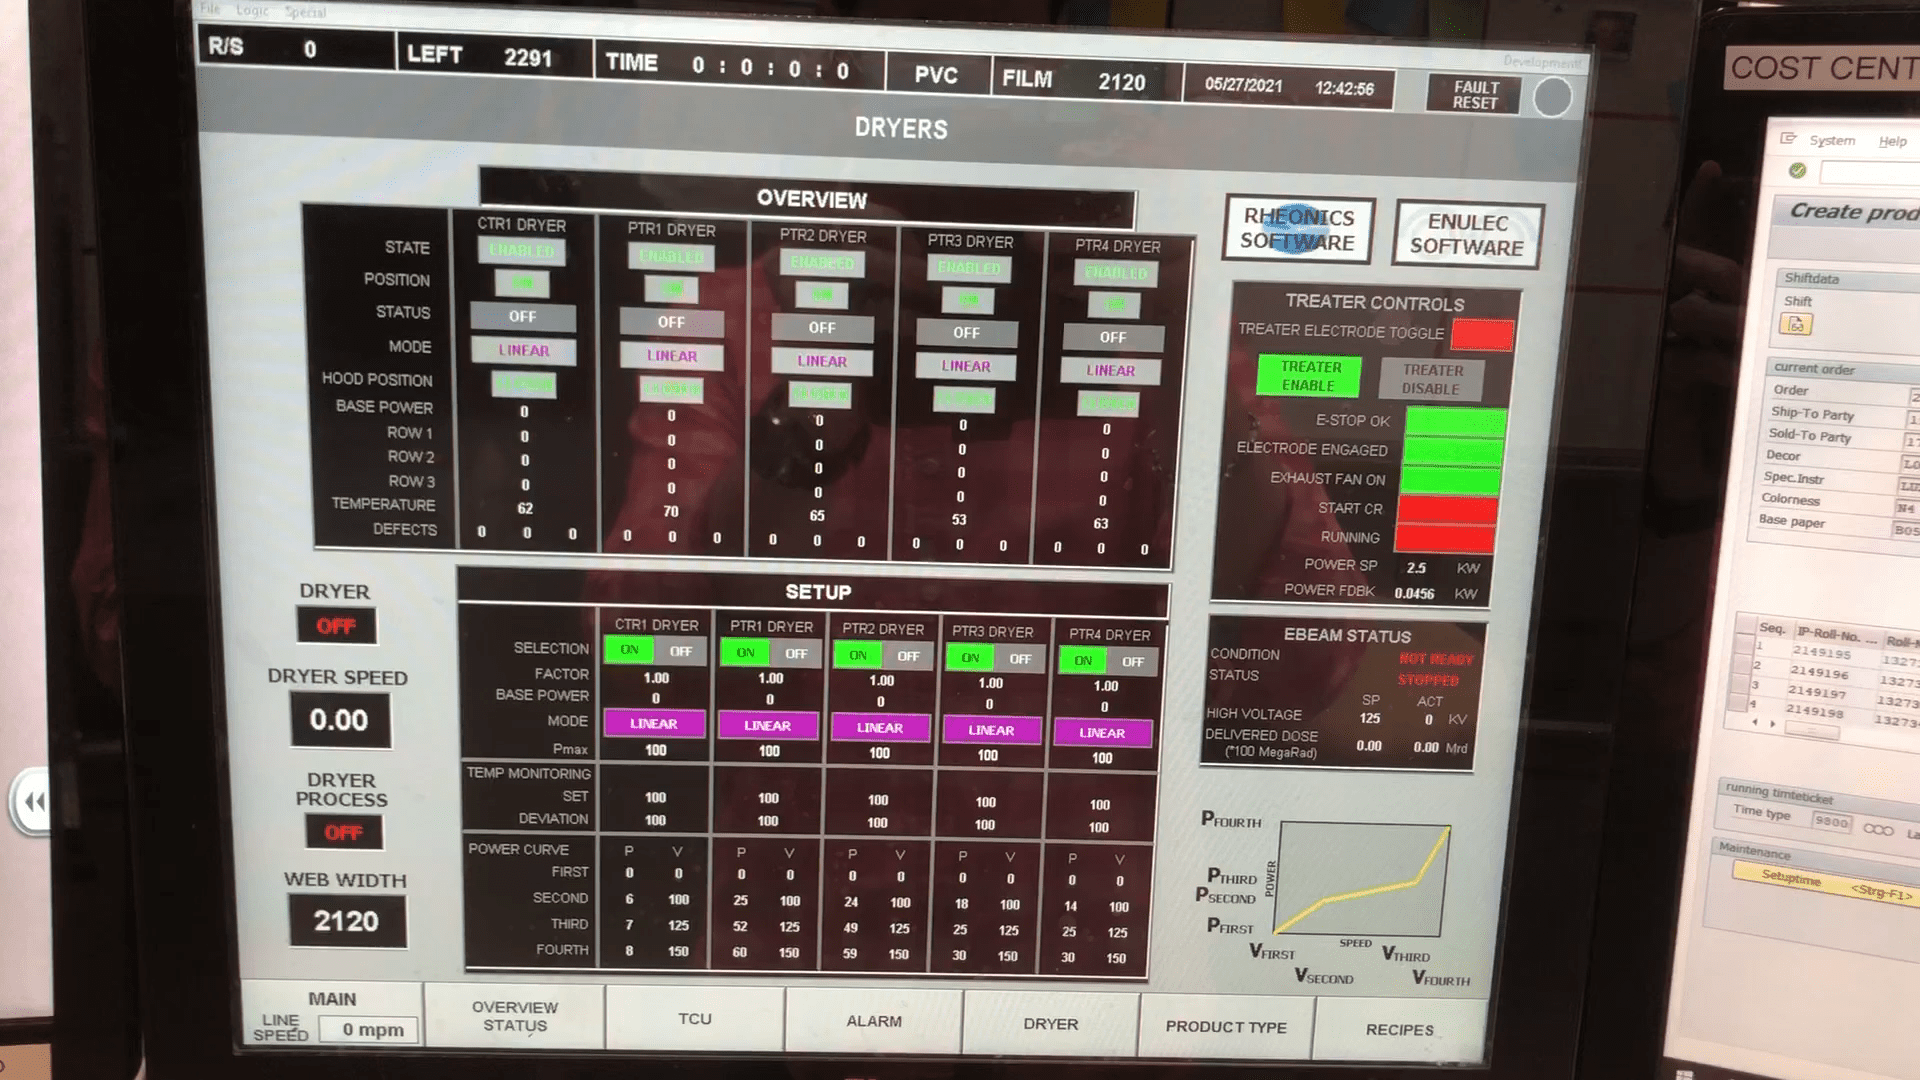Set PTR1 DRYER selection to OFF
1920x1080 pixels.
point(796,654)
